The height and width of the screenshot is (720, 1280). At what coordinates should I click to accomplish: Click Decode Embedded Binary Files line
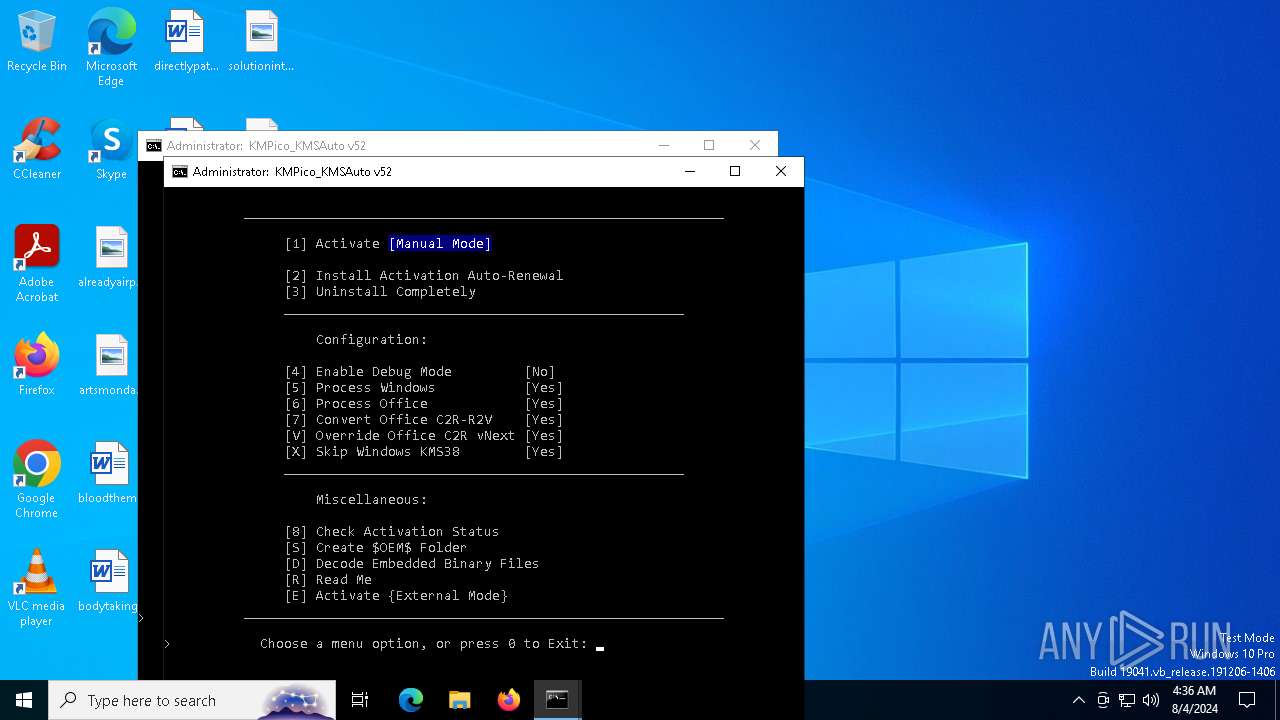click(x=412, y=564)
